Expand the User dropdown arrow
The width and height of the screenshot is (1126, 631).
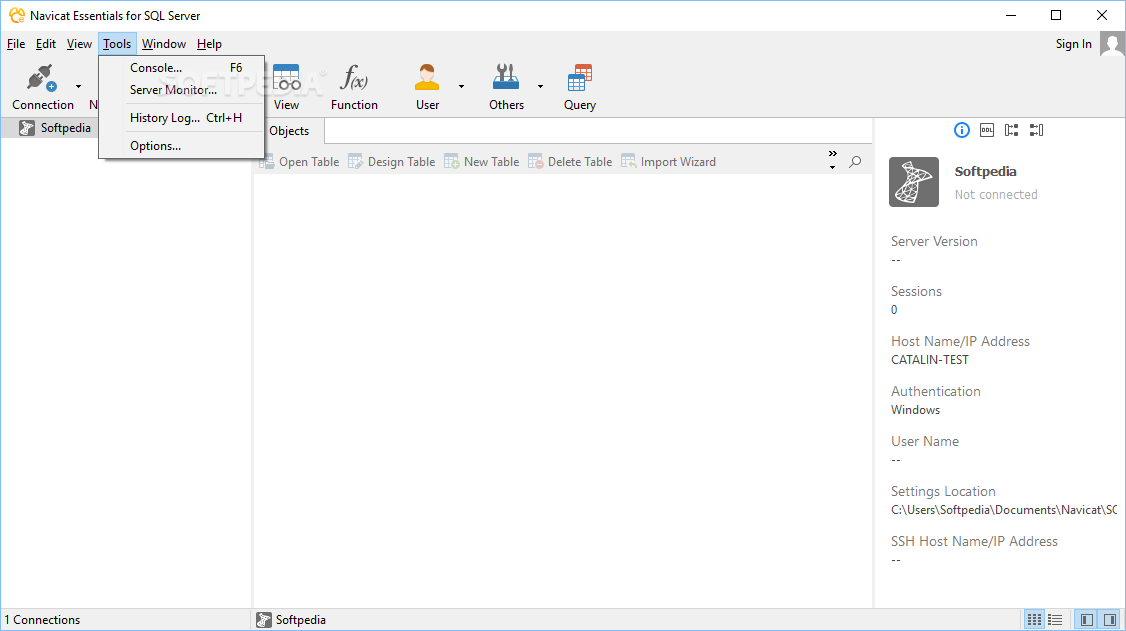pos(461,86)
